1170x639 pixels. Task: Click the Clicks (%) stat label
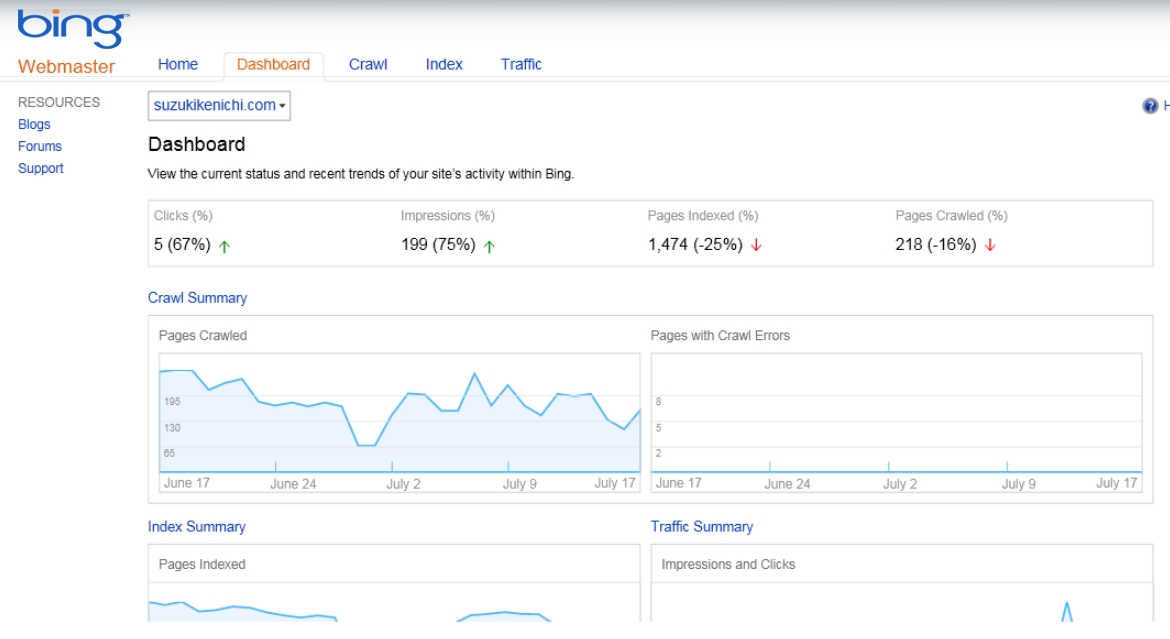(183, 216)
